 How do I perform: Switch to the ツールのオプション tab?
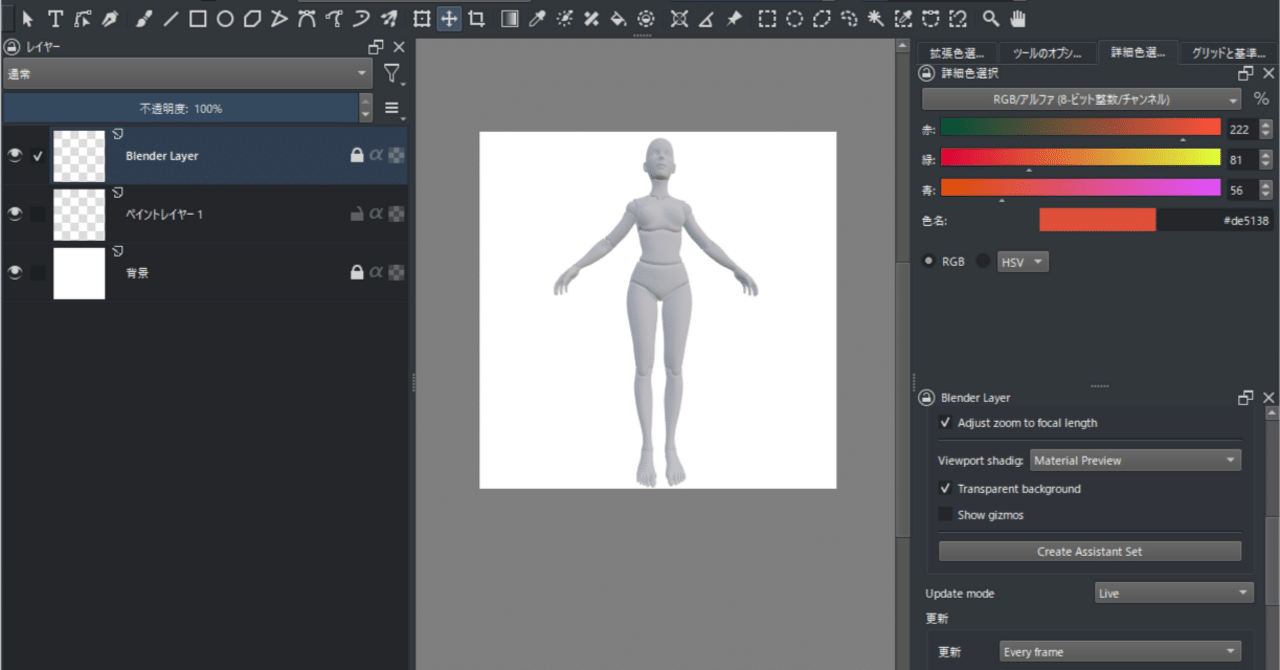1048,52
